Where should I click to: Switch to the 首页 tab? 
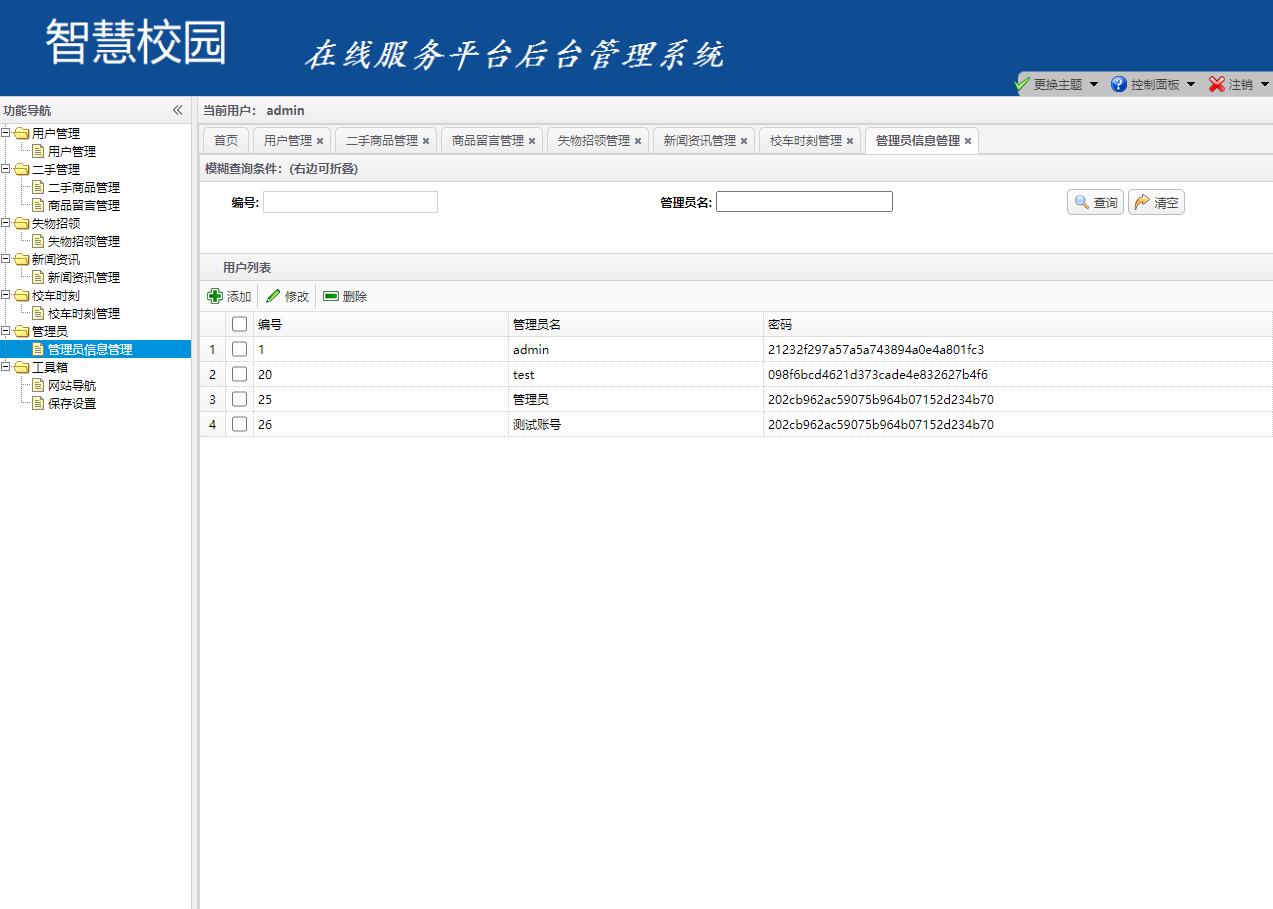click(224, 140)
